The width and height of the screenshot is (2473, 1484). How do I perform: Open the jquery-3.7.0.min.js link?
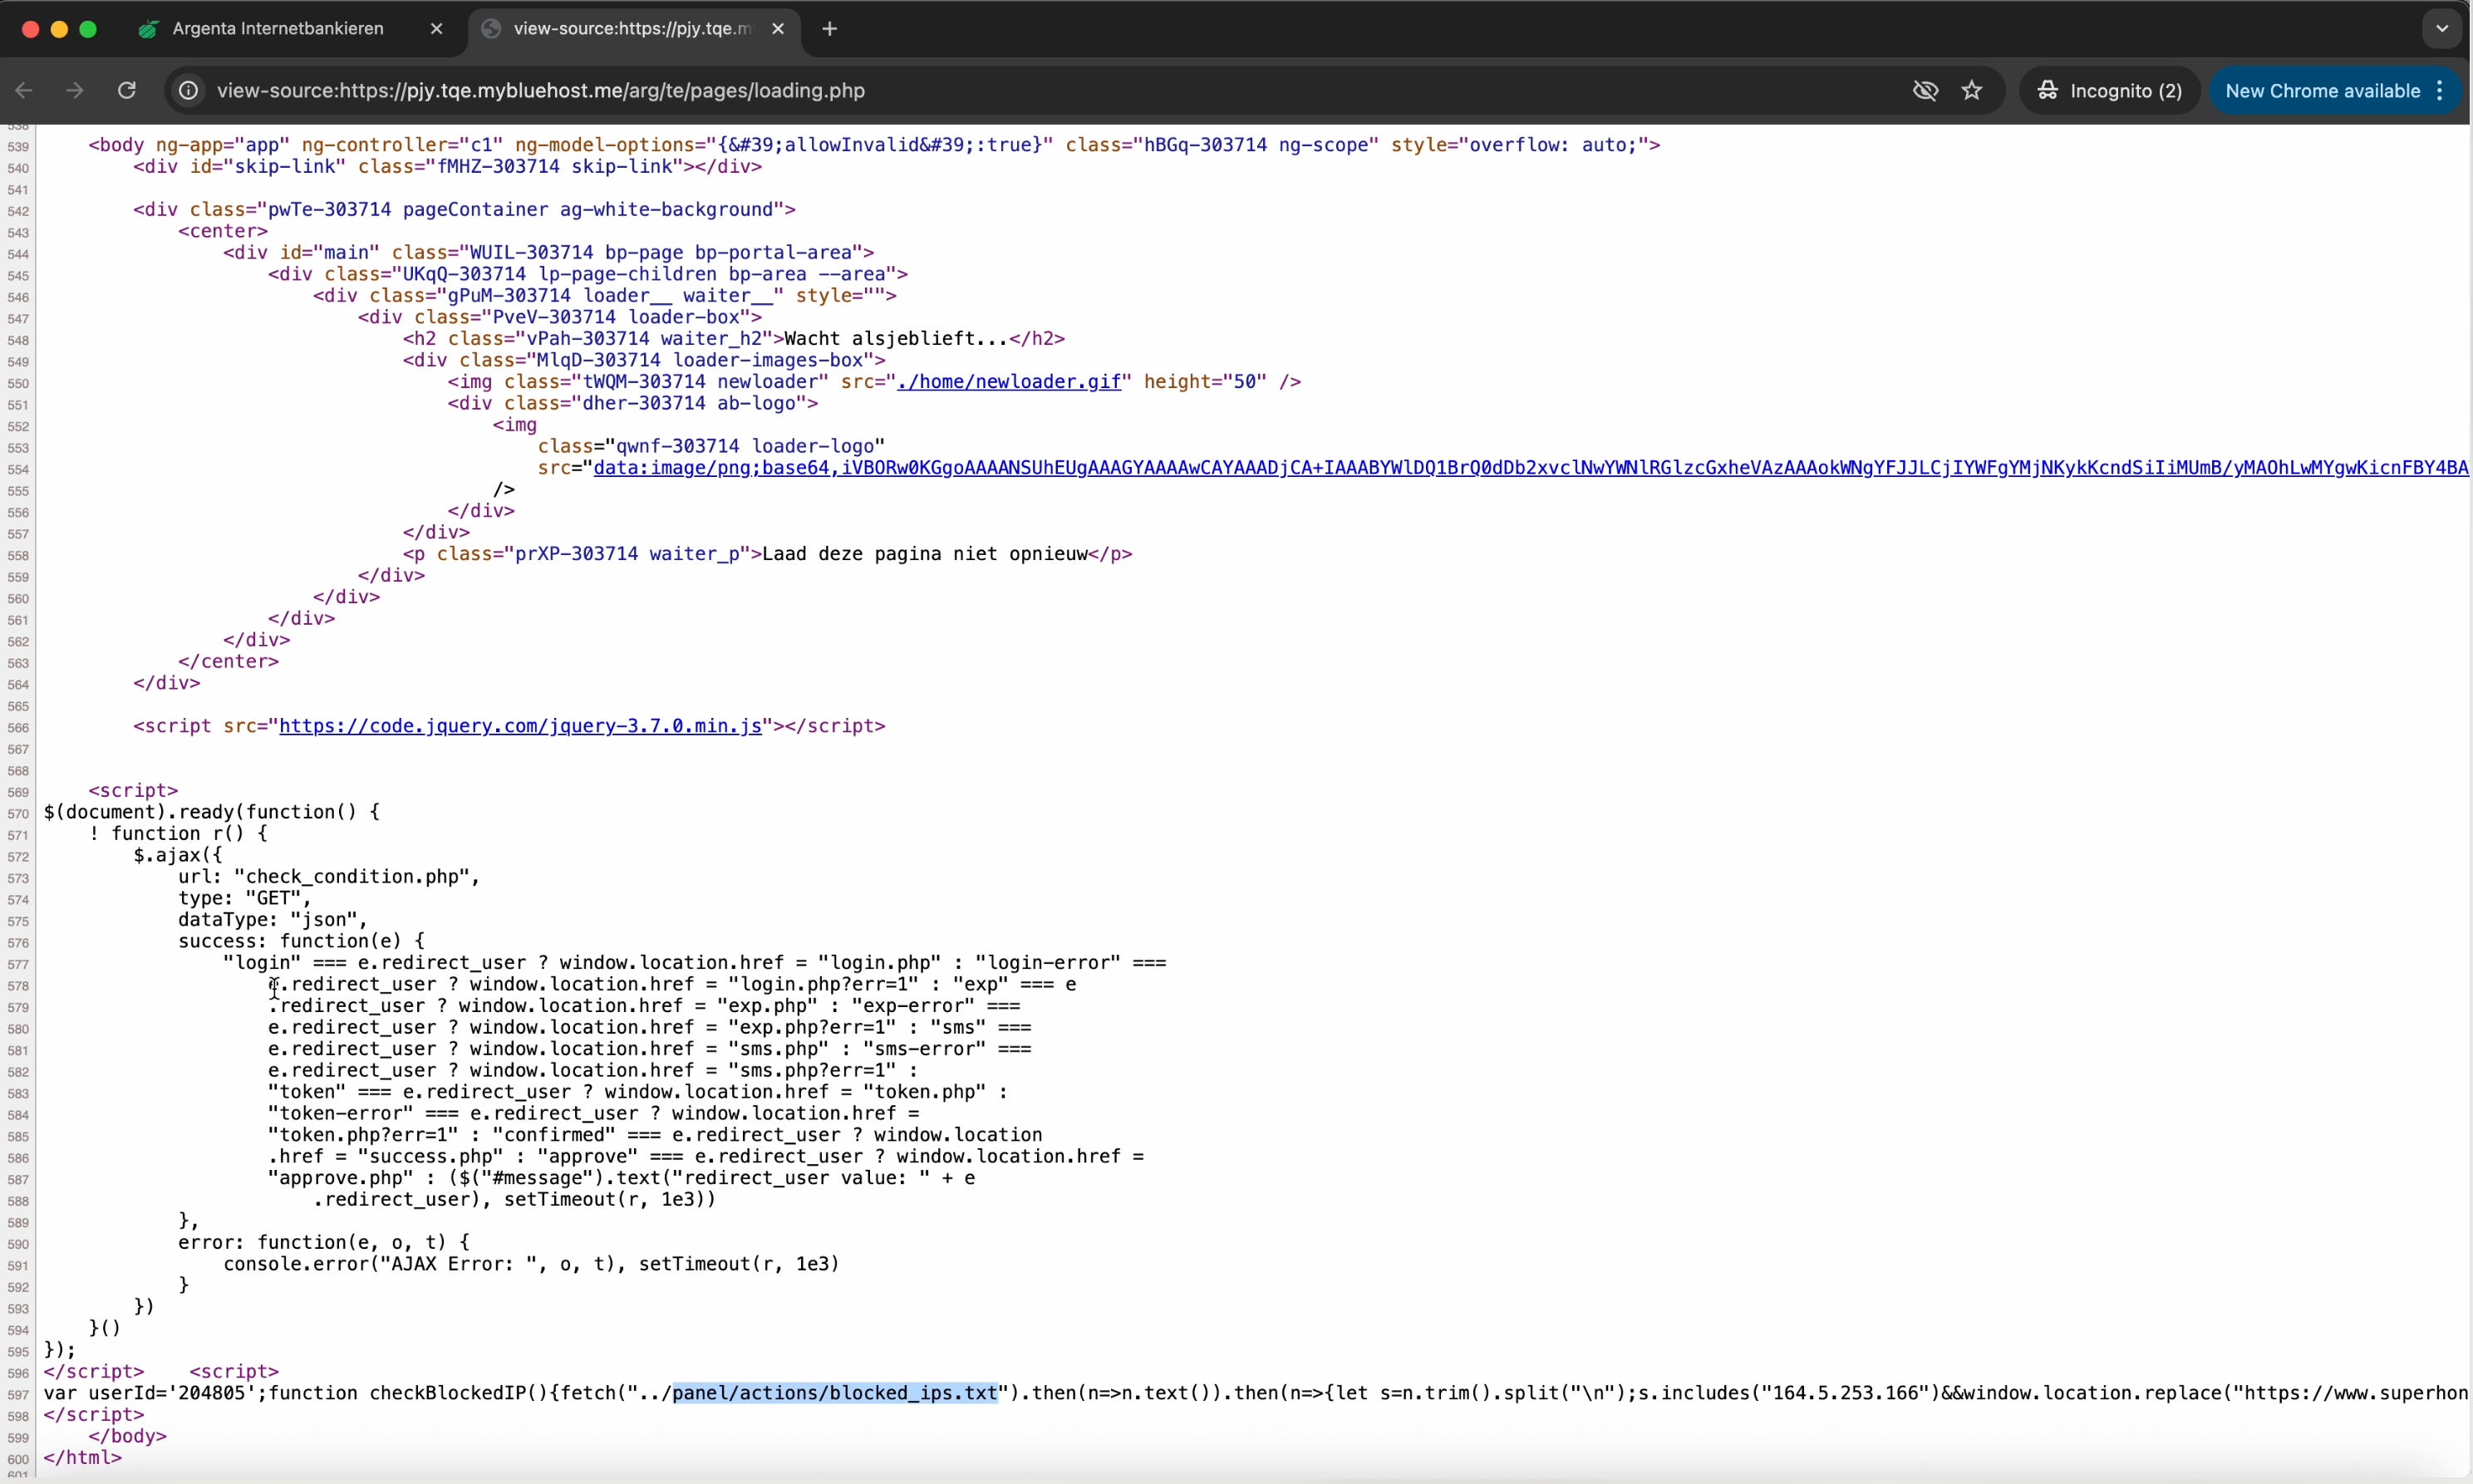pyautogui.click(x=520, y=726)
